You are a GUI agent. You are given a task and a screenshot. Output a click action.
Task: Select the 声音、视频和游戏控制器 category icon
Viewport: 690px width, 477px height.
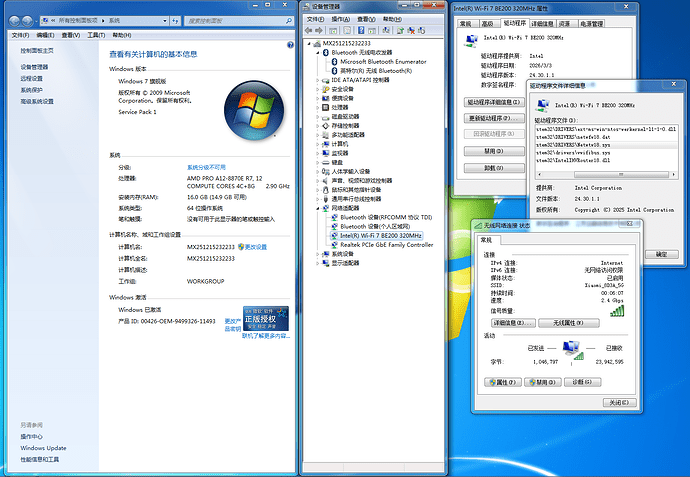pos(326,181)
